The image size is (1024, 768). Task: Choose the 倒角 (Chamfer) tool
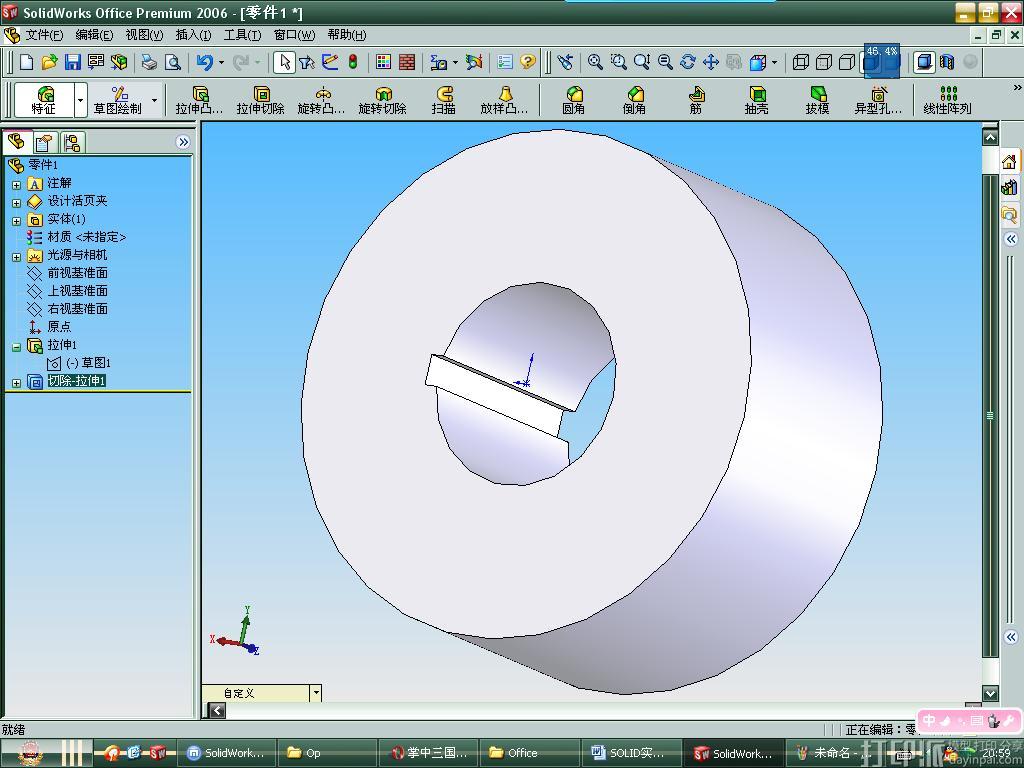click(634, 99)
